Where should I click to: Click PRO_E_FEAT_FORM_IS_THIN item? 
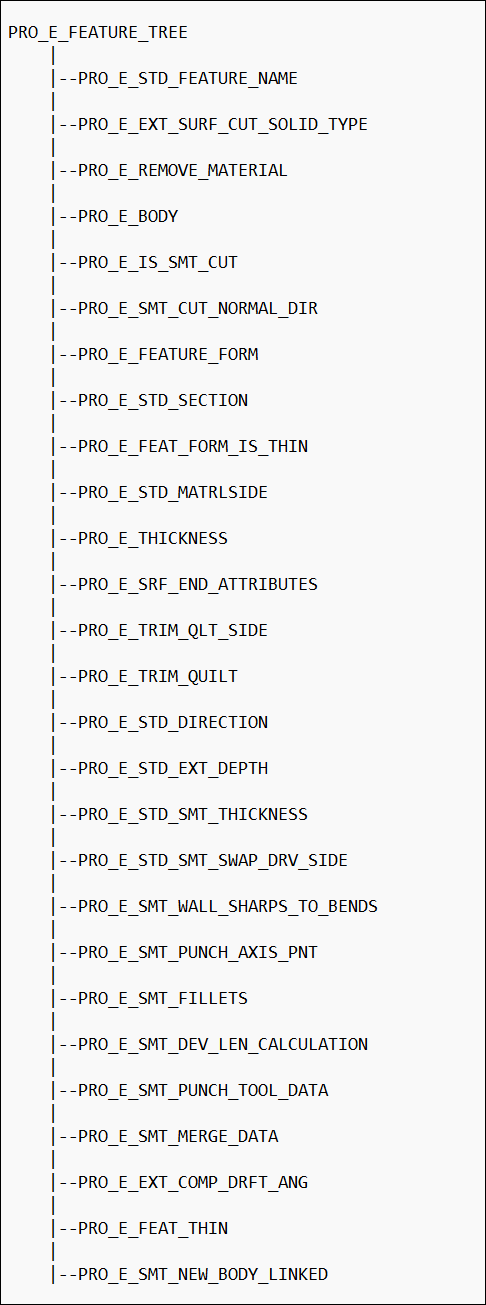(193, 447)
